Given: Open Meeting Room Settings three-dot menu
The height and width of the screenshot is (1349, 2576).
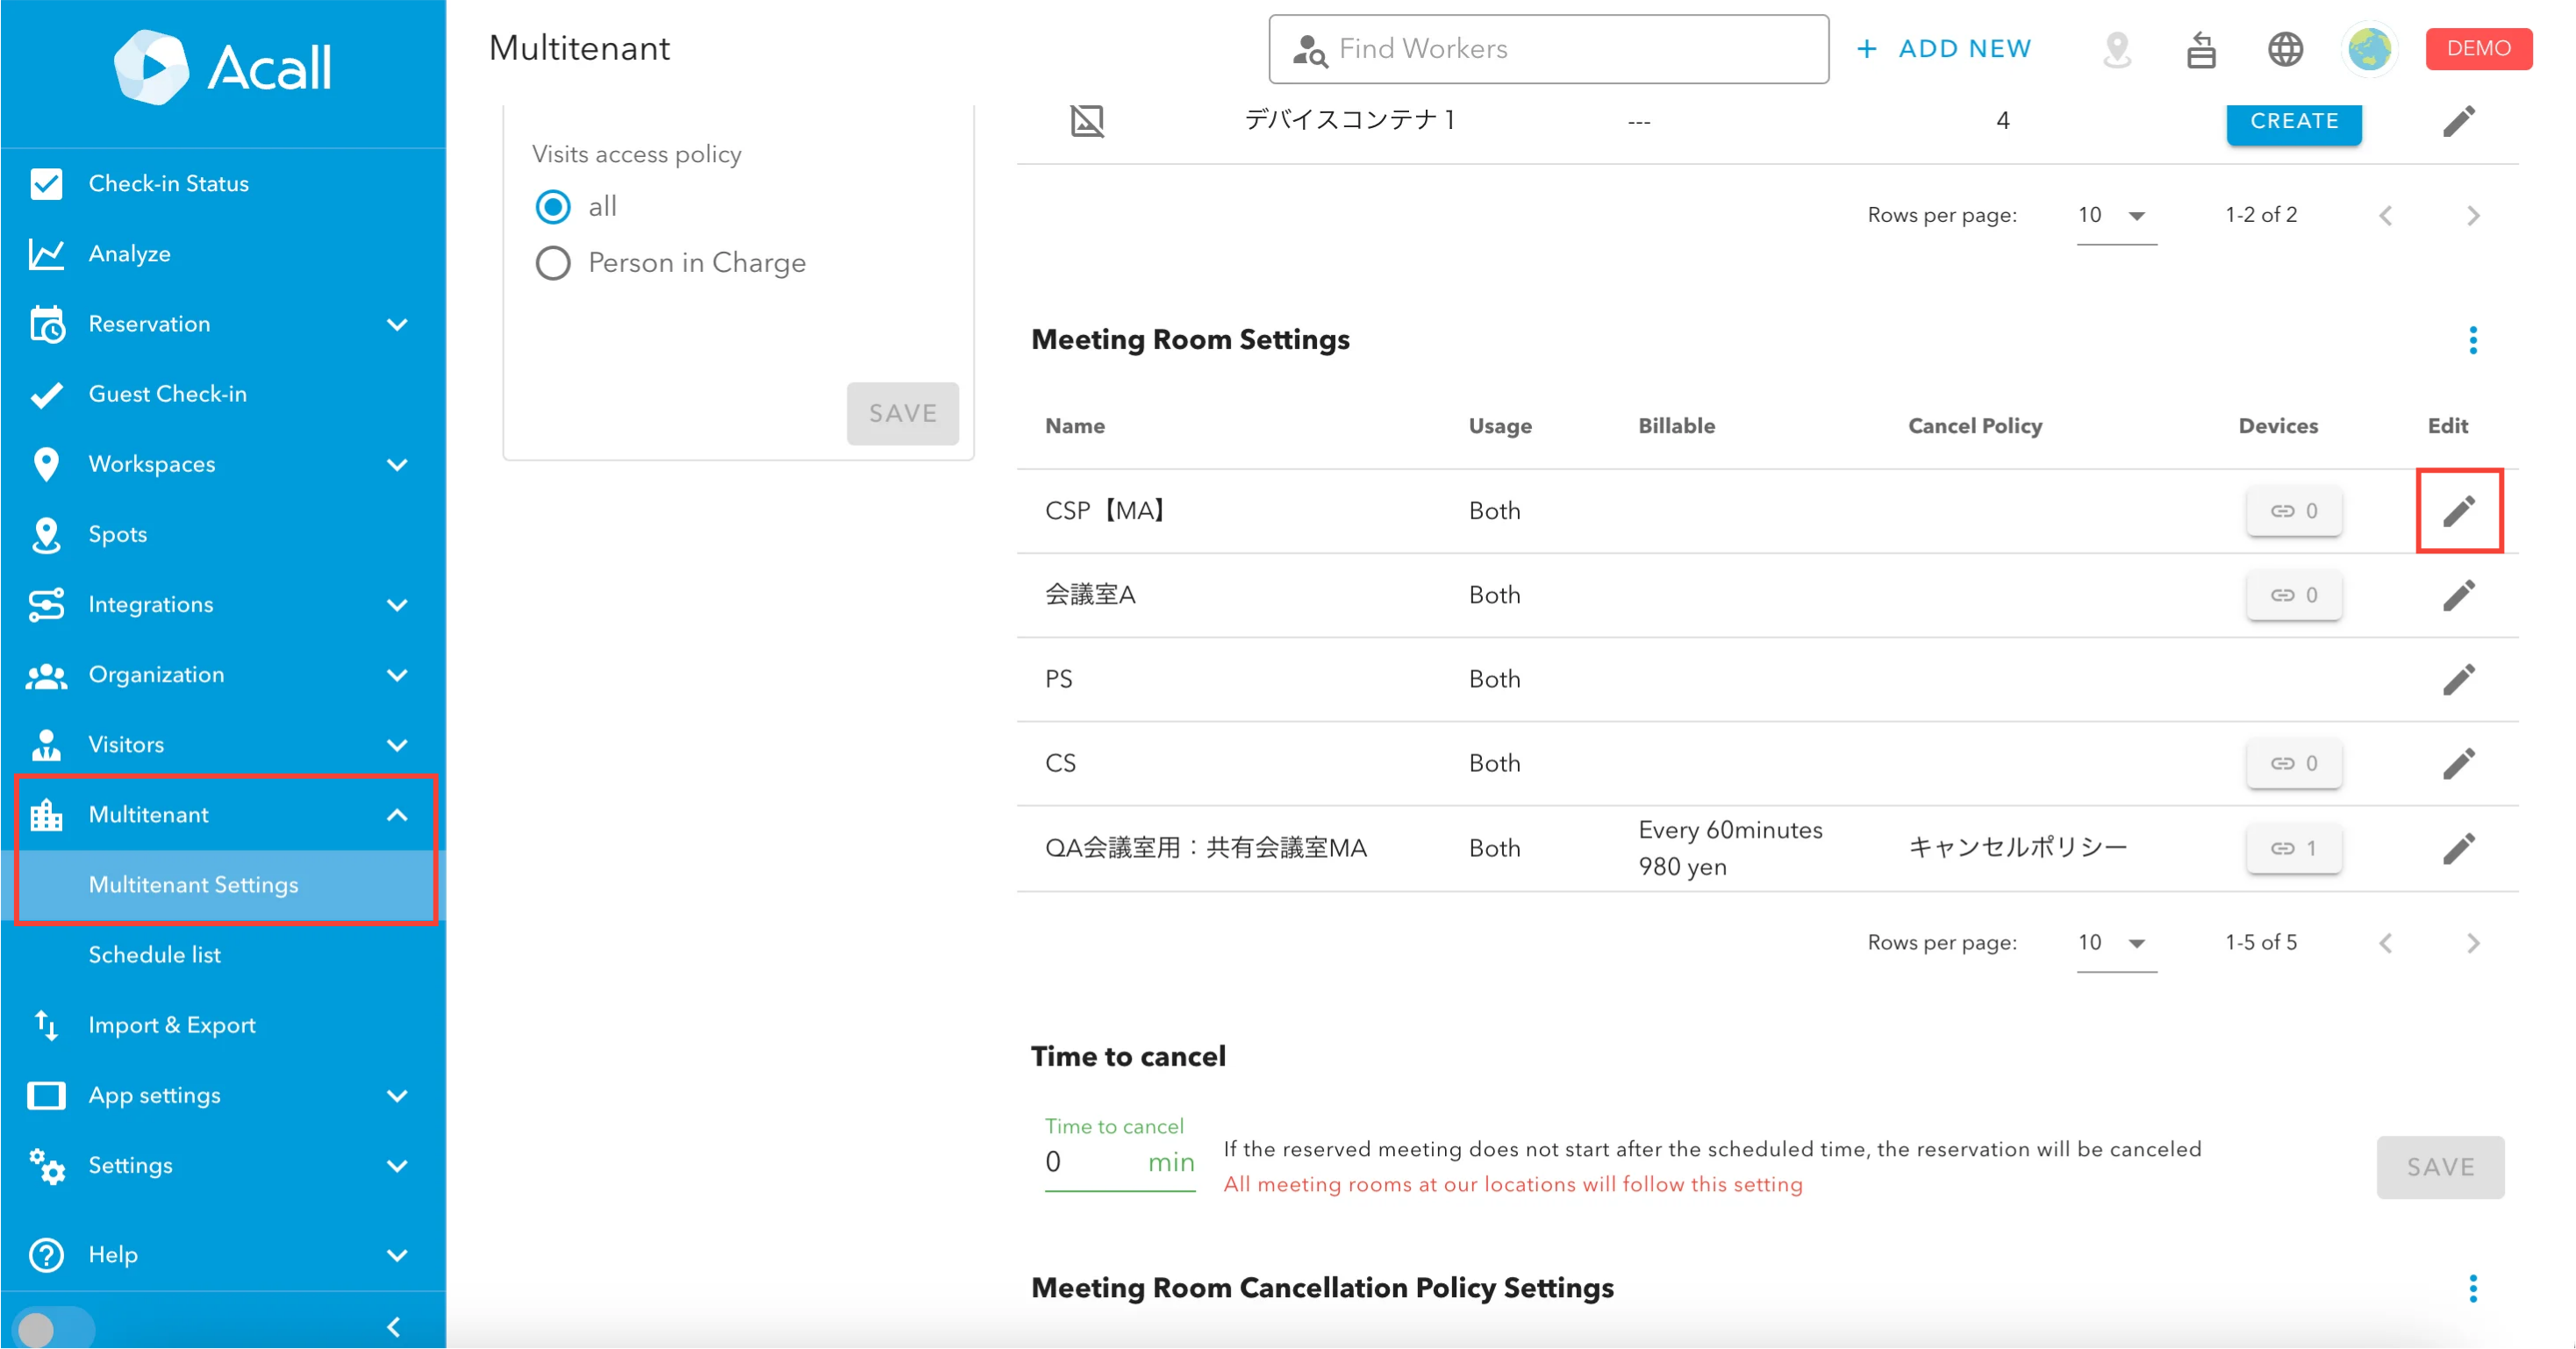Looking at the screenshot, I should (2472, 340).
